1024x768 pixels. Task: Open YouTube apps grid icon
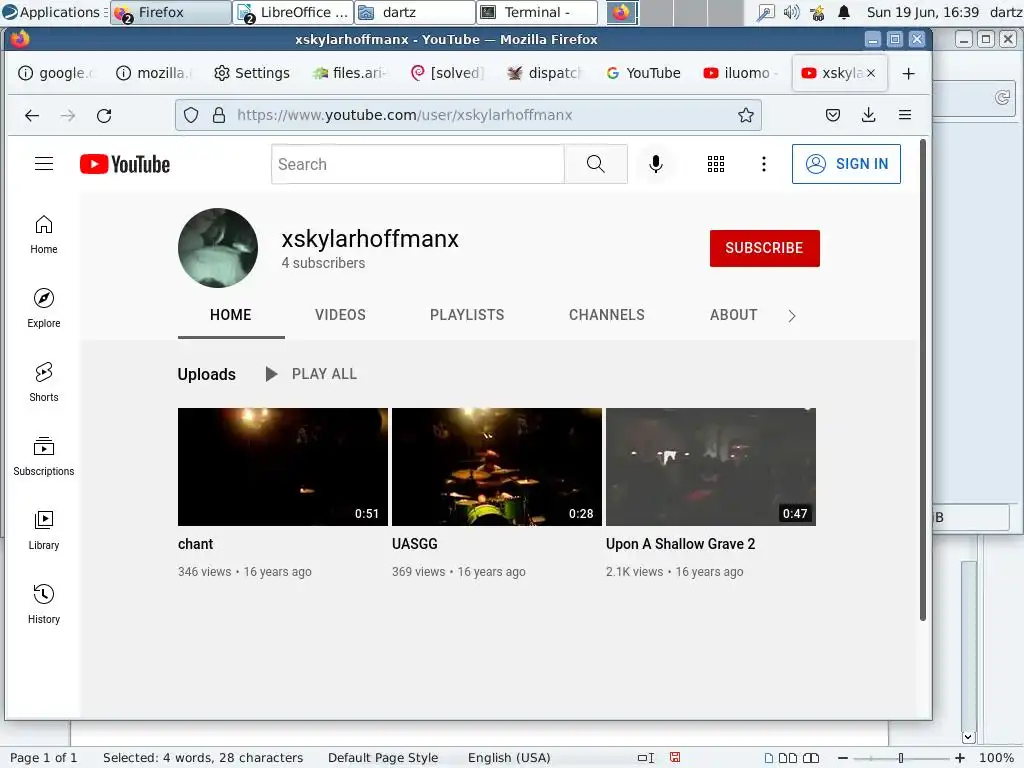coord(716,164)
